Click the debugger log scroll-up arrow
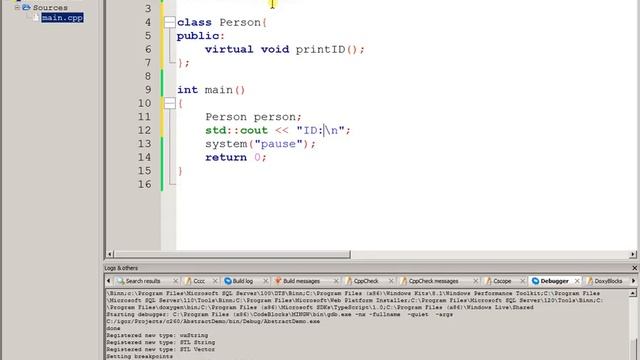This screenshot has width=640, height=360. tap(633, 293)
